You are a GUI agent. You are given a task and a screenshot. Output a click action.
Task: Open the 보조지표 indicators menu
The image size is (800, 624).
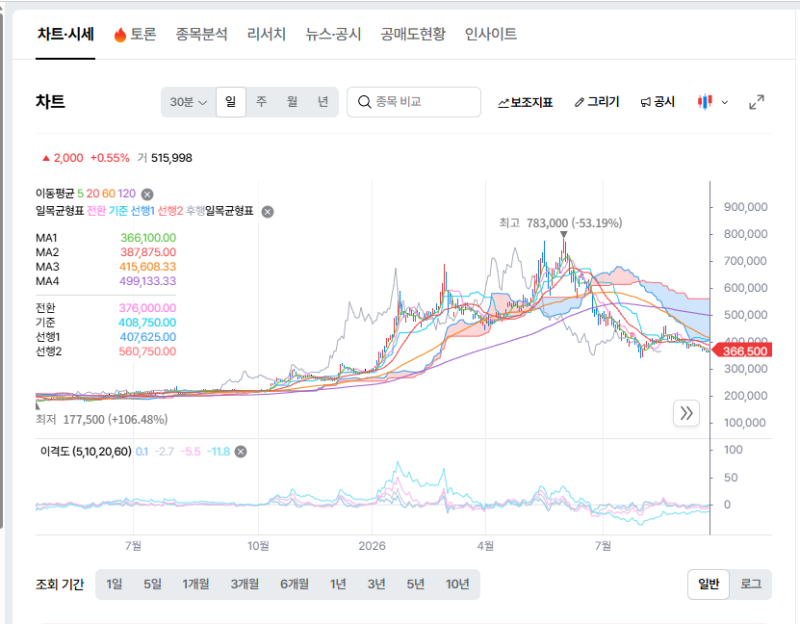coord(526,103)
